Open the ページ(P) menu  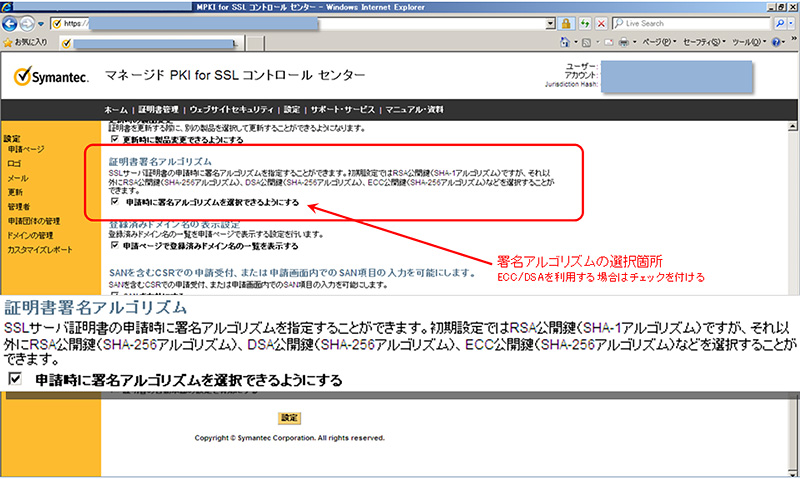[x=659, y=42]
